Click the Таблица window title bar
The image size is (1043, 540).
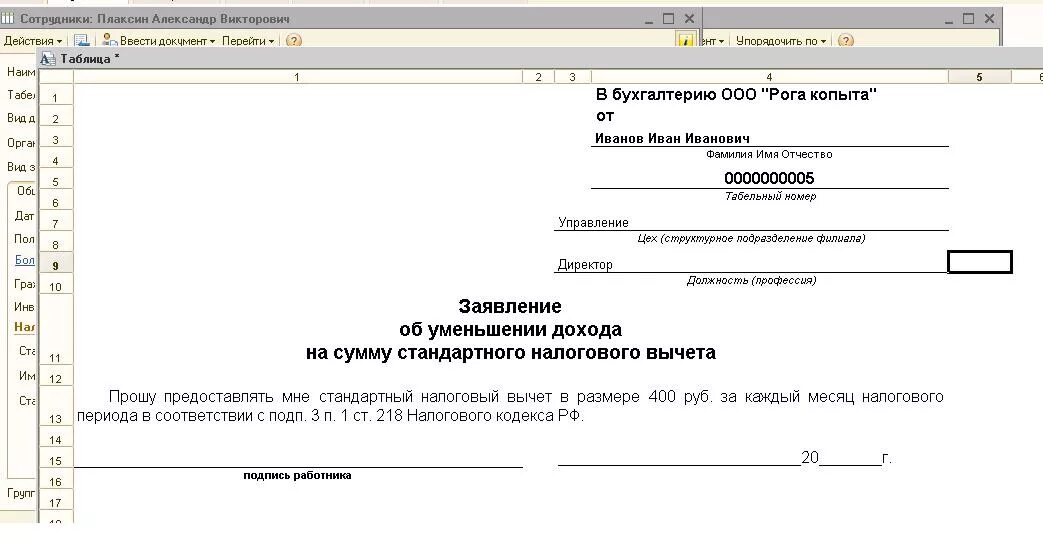coord(540,59)
